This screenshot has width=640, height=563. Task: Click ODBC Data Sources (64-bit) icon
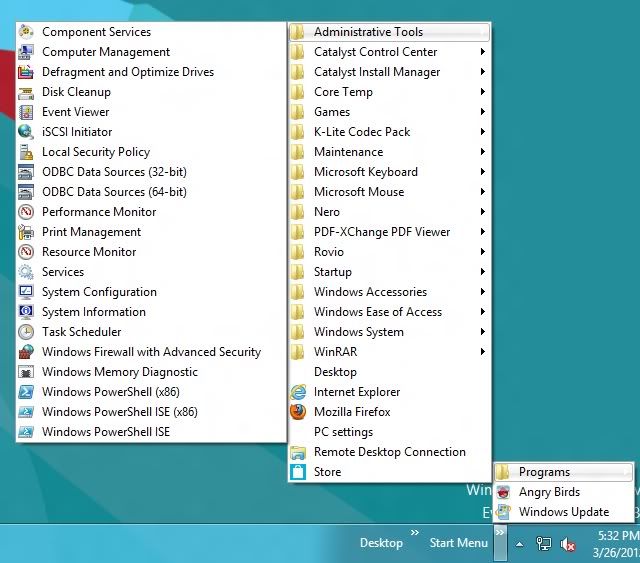[x=26, y=192]
